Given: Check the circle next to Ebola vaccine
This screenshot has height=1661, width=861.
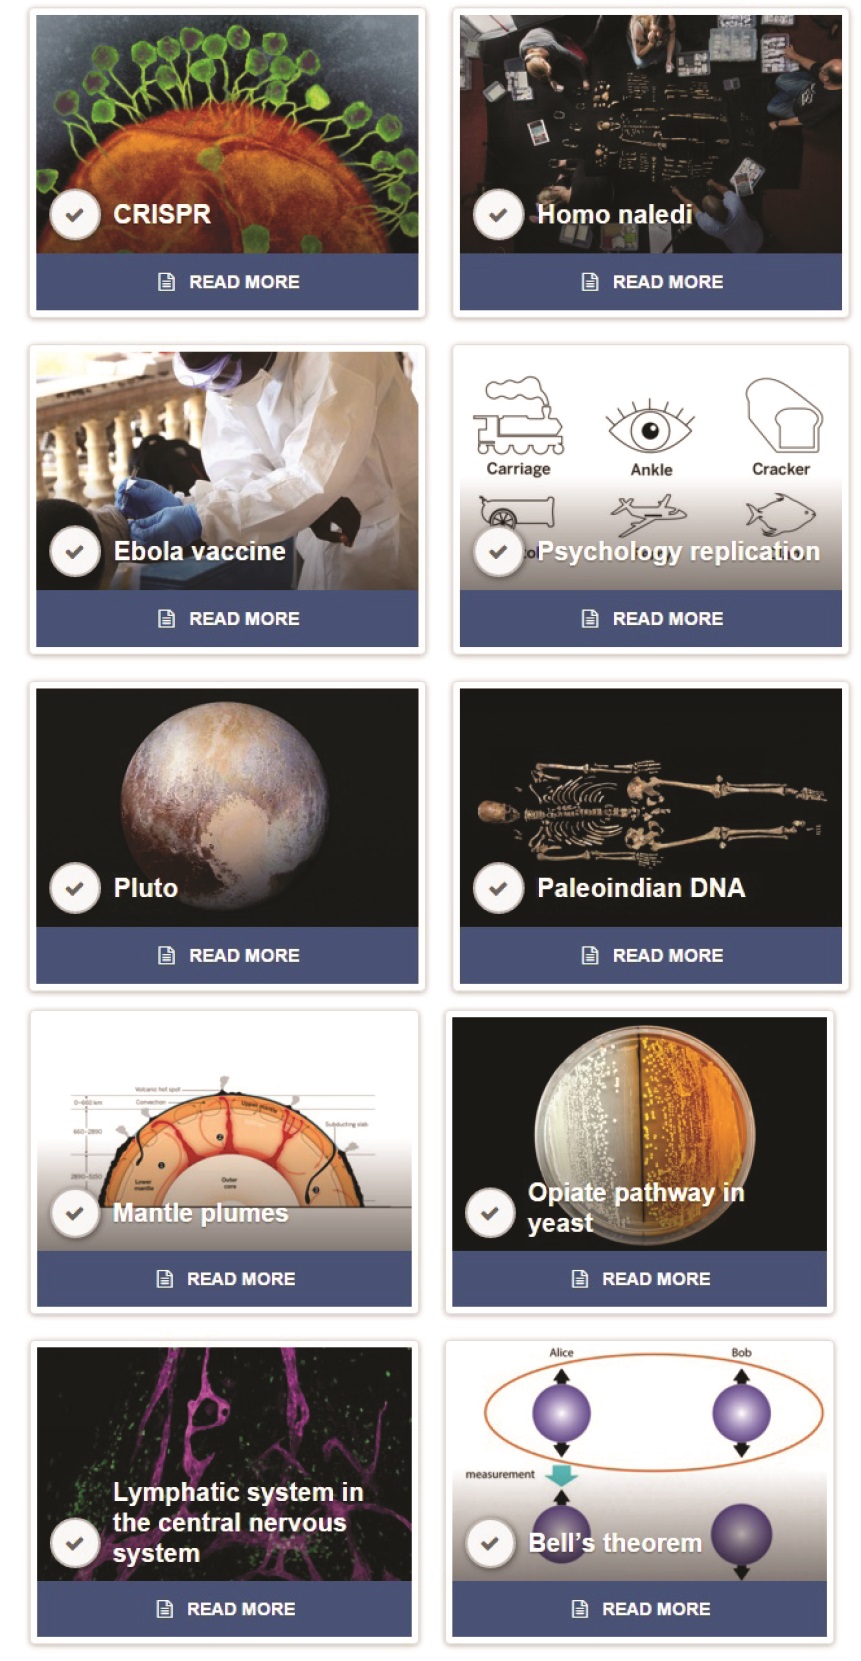Looking at the screenshot, I should point(75,551).
